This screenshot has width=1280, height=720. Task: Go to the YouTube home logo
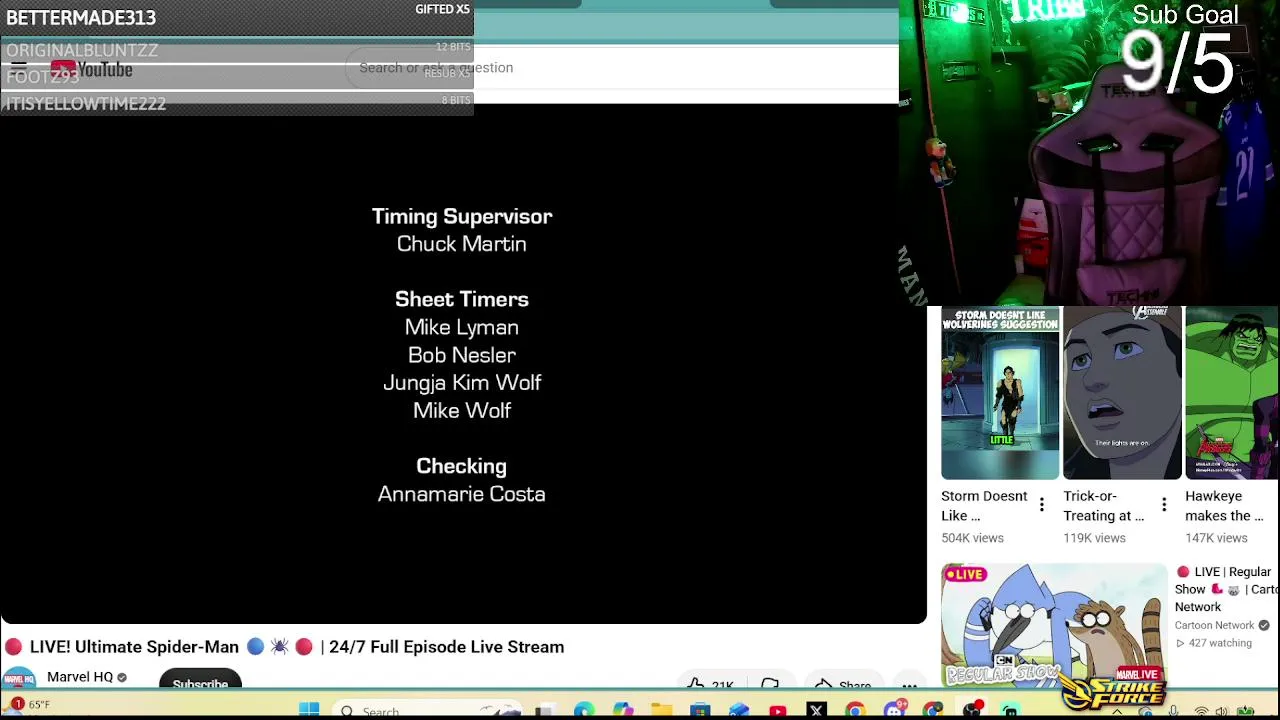click(x=91, y=69)
